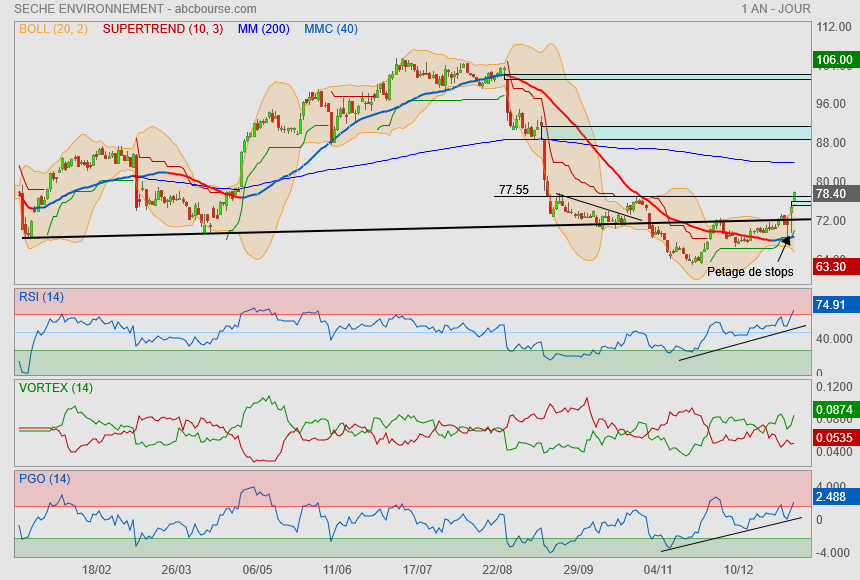
Task: Click the green 0.0874 Vortex value tag
Action: (x=834, y=410)
